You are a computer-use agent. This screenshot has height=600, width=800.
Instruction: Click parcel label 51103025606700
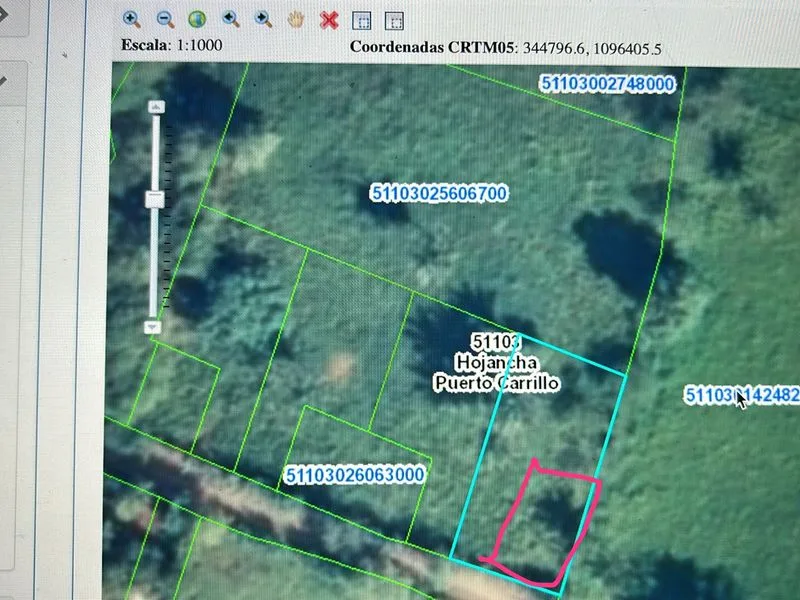439,193
